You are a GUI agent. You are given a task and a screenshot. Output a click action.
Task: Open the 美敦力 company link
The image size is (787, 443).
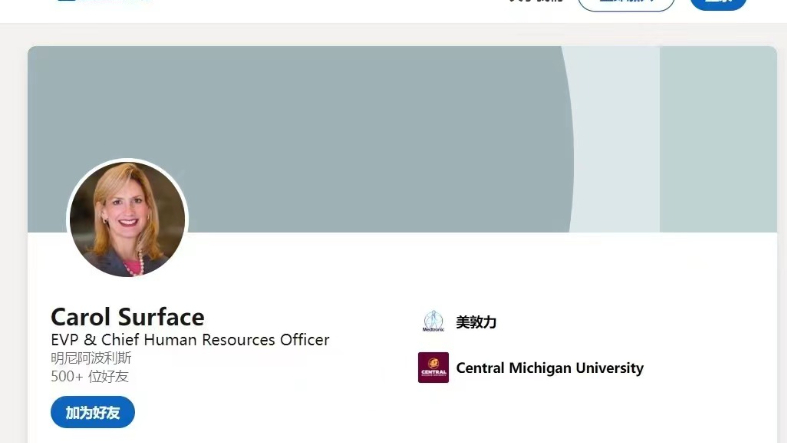(x=476, y=322)
